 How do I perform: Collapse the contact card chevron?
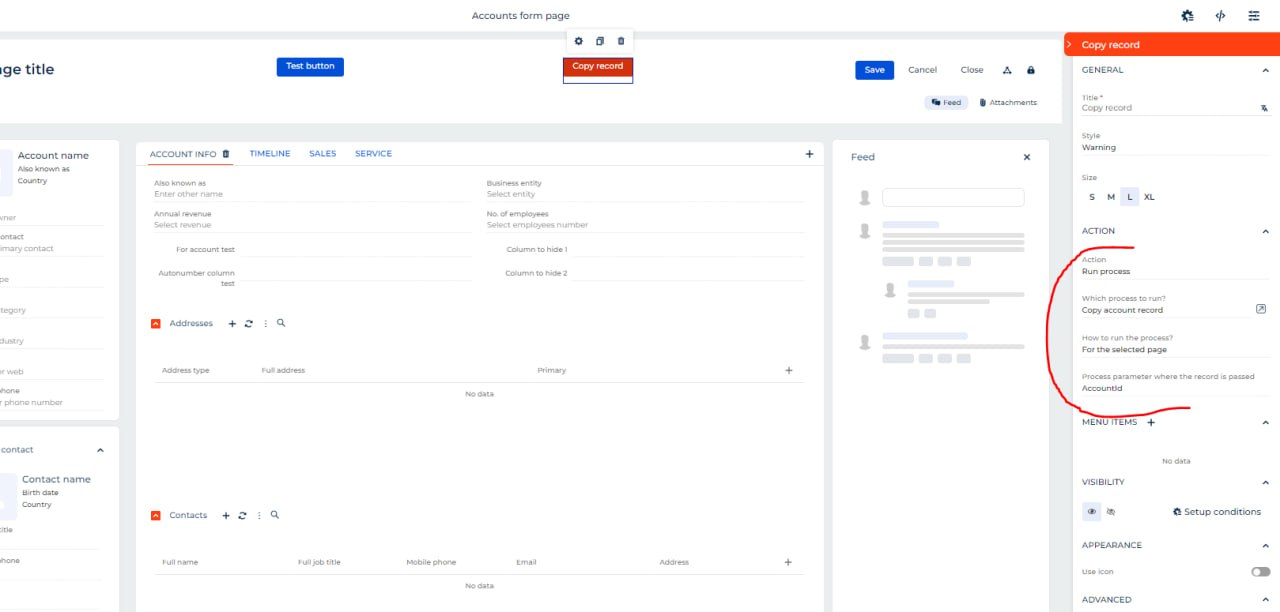tap(100, 450)
